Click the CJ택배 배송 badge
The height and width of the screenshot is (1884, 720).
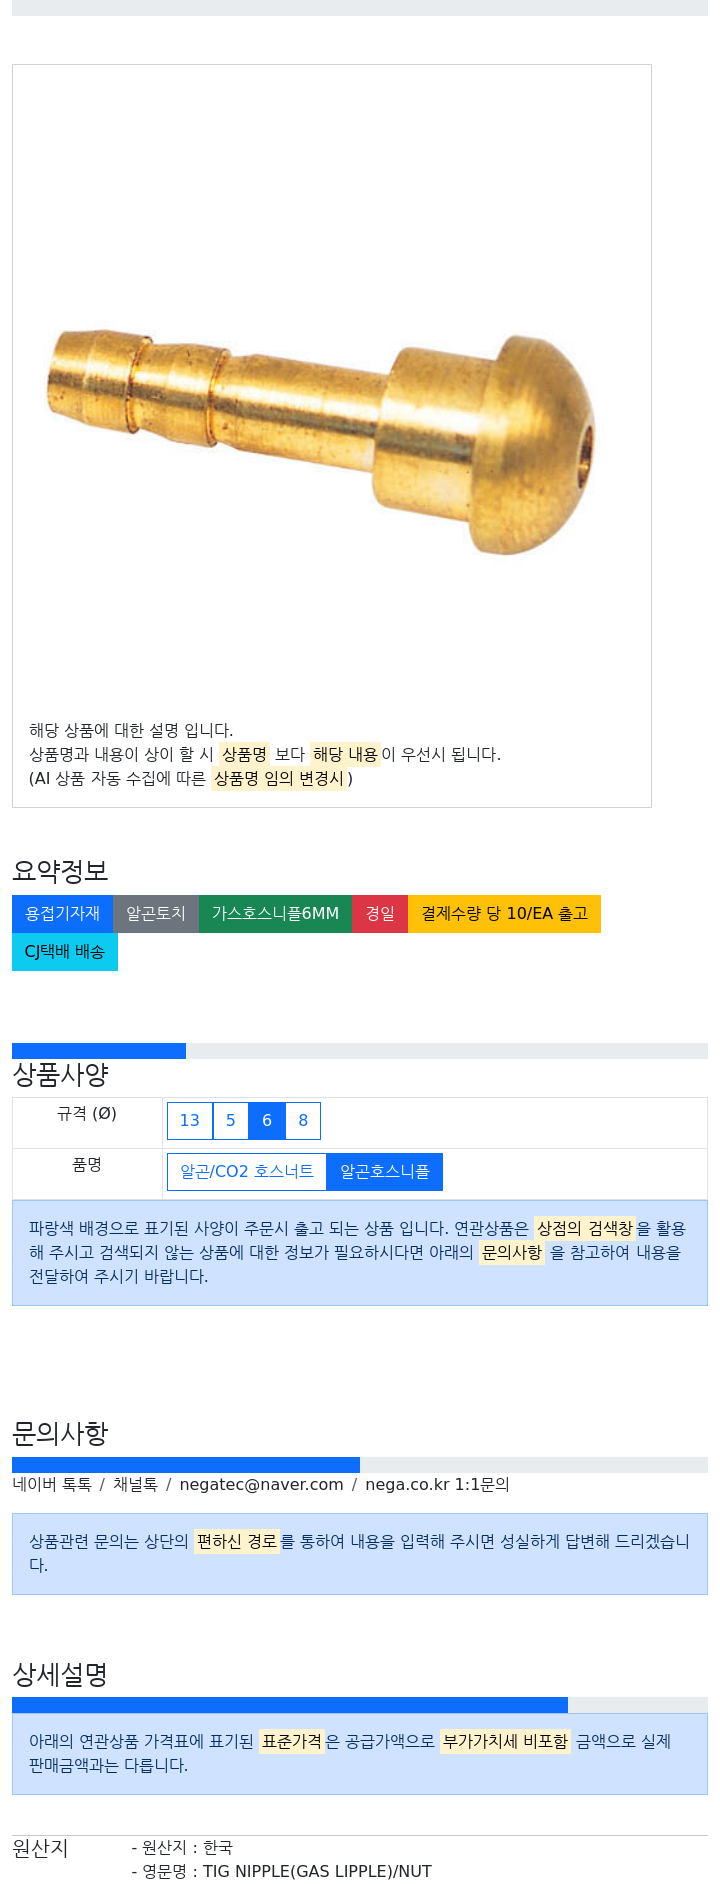(x=65, y=952)
